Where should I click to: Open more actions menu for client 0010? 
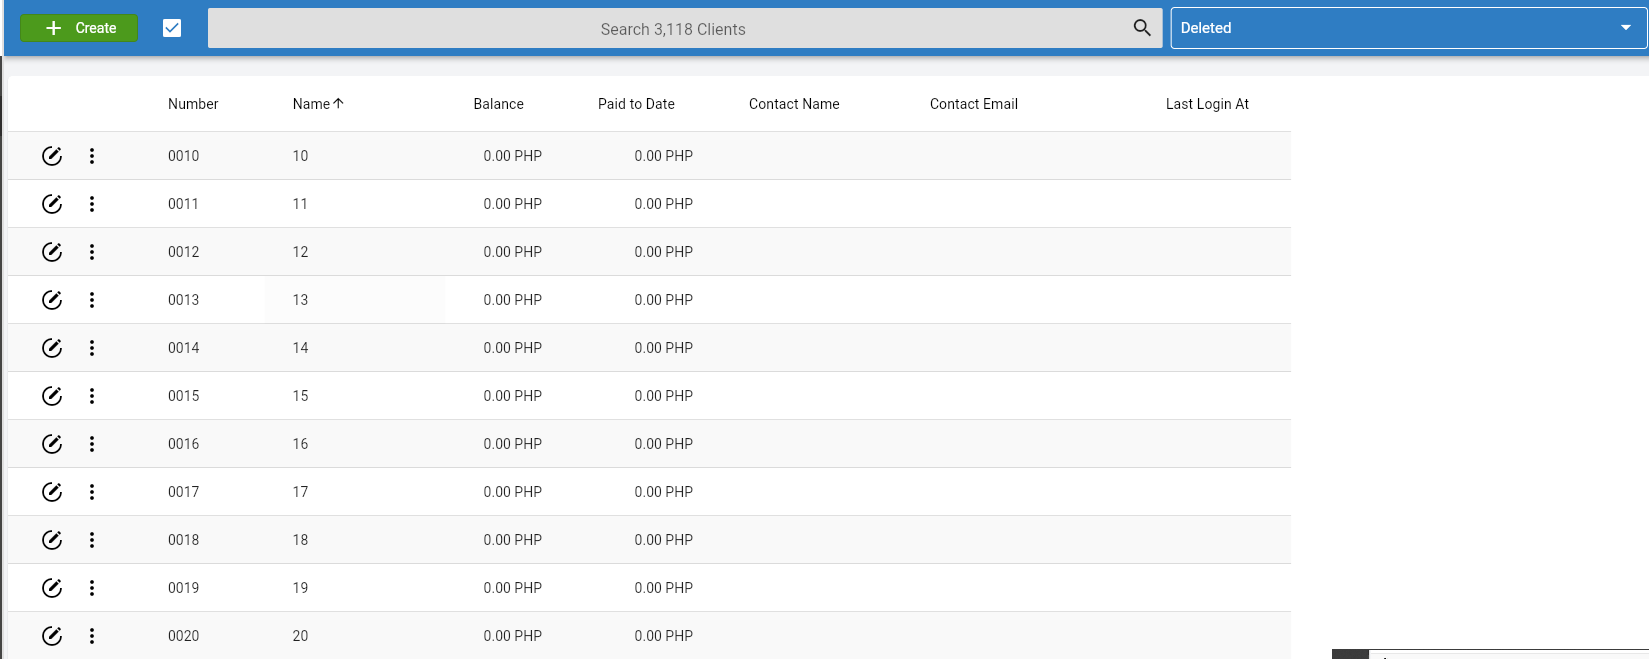click(x=92, y=156)
